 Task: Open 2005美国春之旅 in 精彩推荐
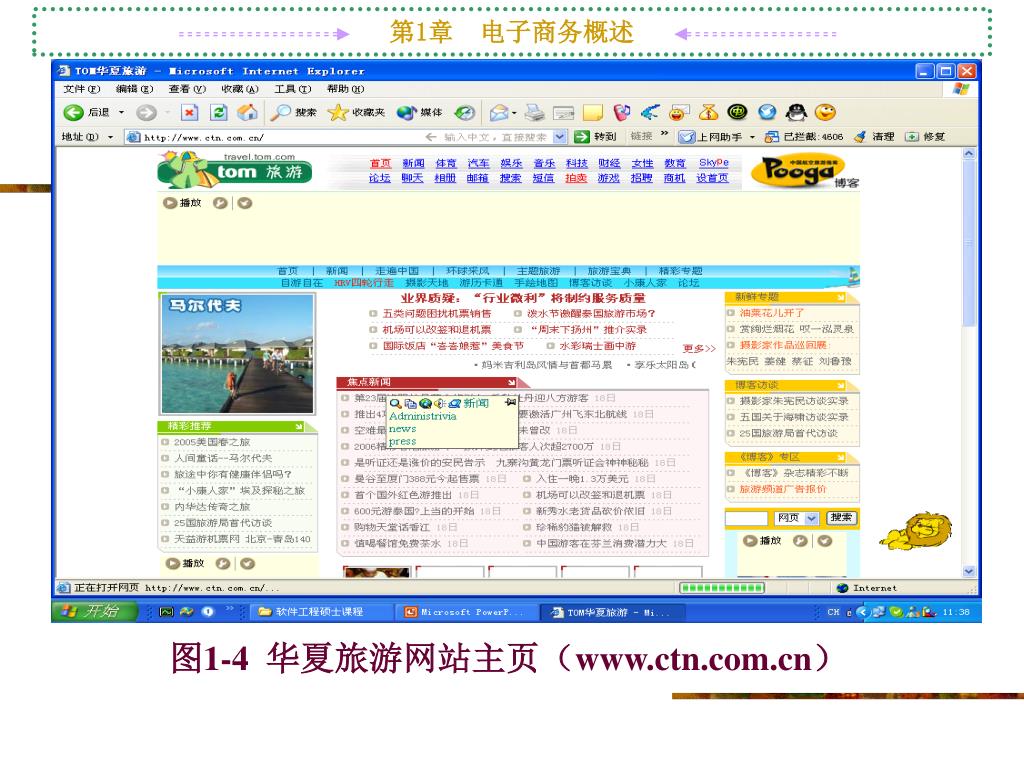pos(212,442)
